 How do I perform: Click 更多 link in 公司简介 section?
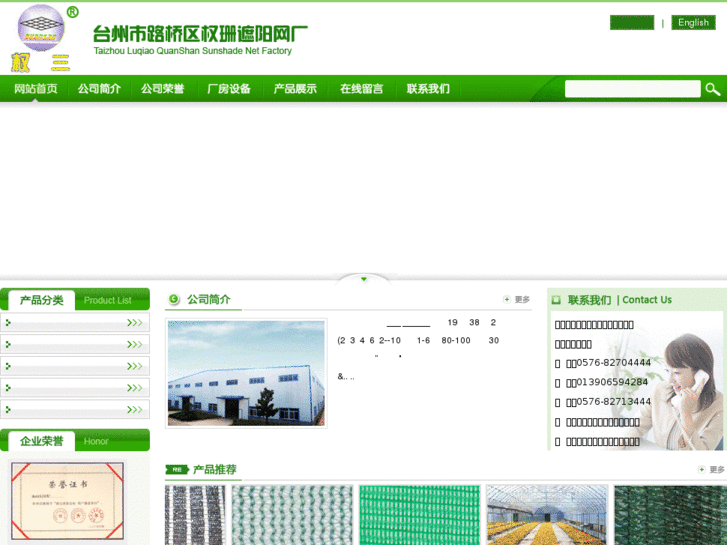(x=522, y=300)
